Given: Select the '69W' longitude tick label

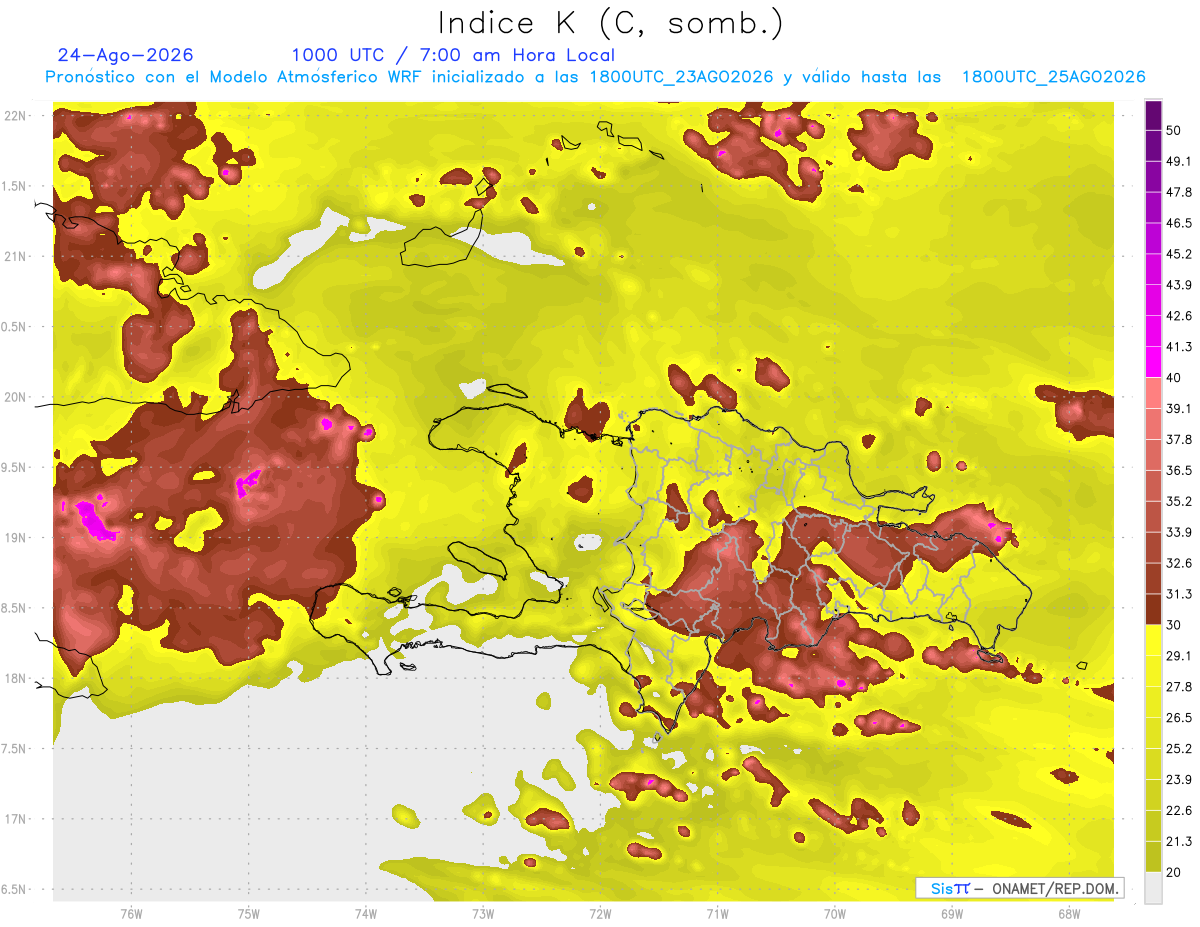Looking at the screenshot, I should (952, 913).
